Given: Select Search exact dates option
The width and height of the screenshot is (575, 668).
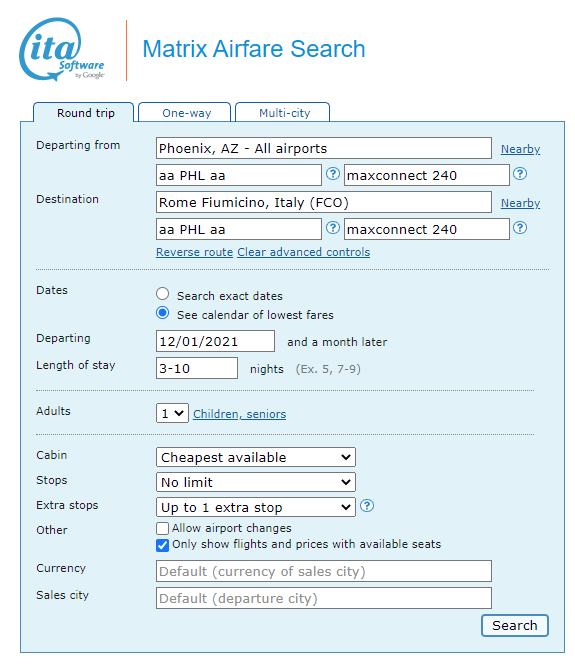Looking at the screenshot, I should pyautogui.click(x=162, y=294).
